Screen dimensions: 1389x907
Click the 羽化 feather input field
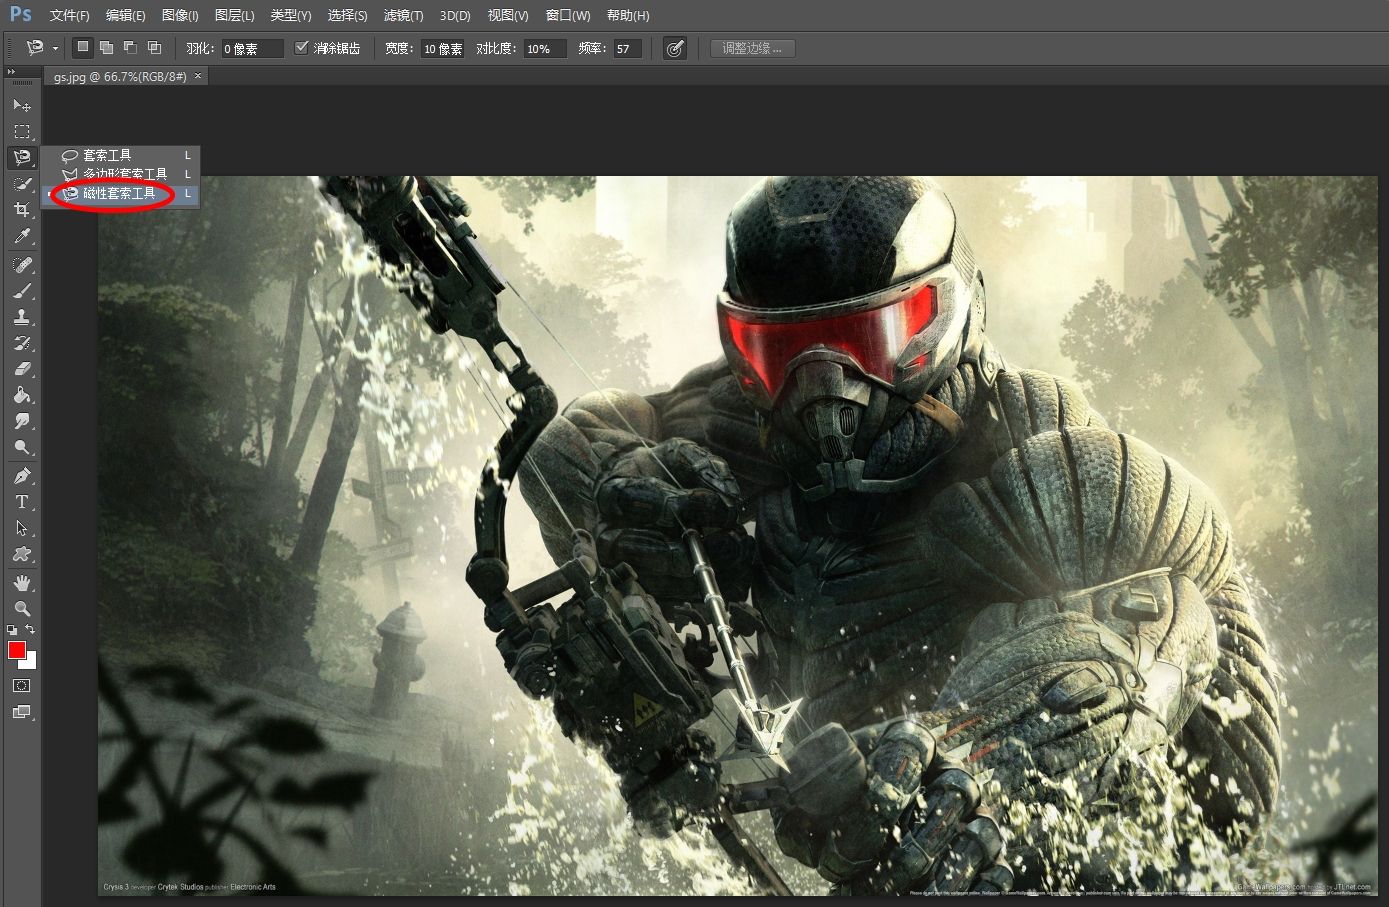tap(252, 48)
